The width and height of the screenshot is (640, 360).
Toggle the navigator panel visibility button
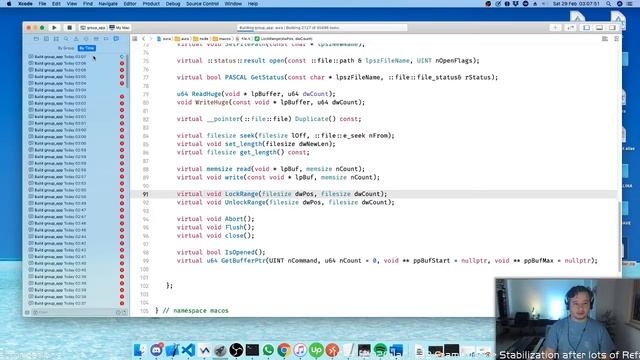click(587, 28)
